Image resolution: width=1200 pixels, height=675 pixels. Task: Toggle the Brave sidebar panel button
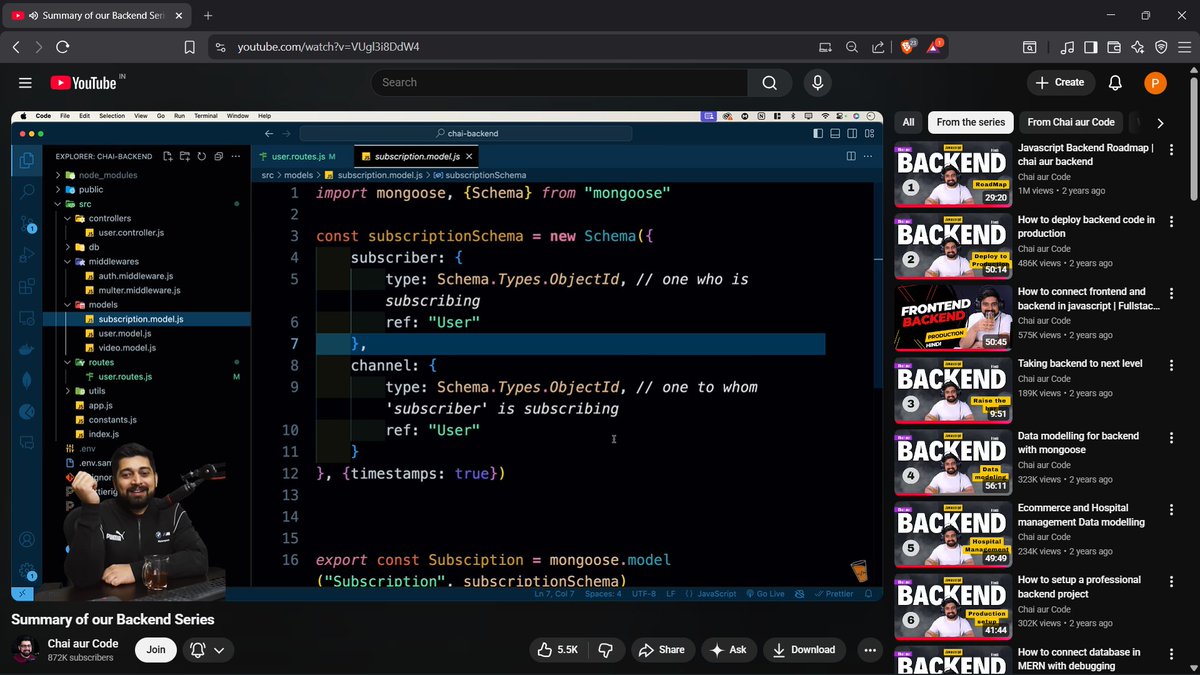tap(1091, 47)
